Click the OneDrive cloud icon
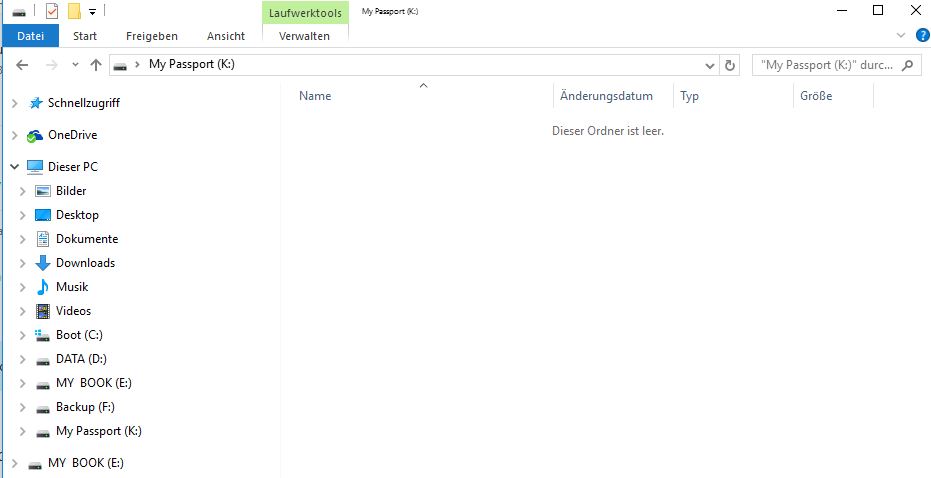Viewport: 931px width, 478px height. click(x=35, y=136)
